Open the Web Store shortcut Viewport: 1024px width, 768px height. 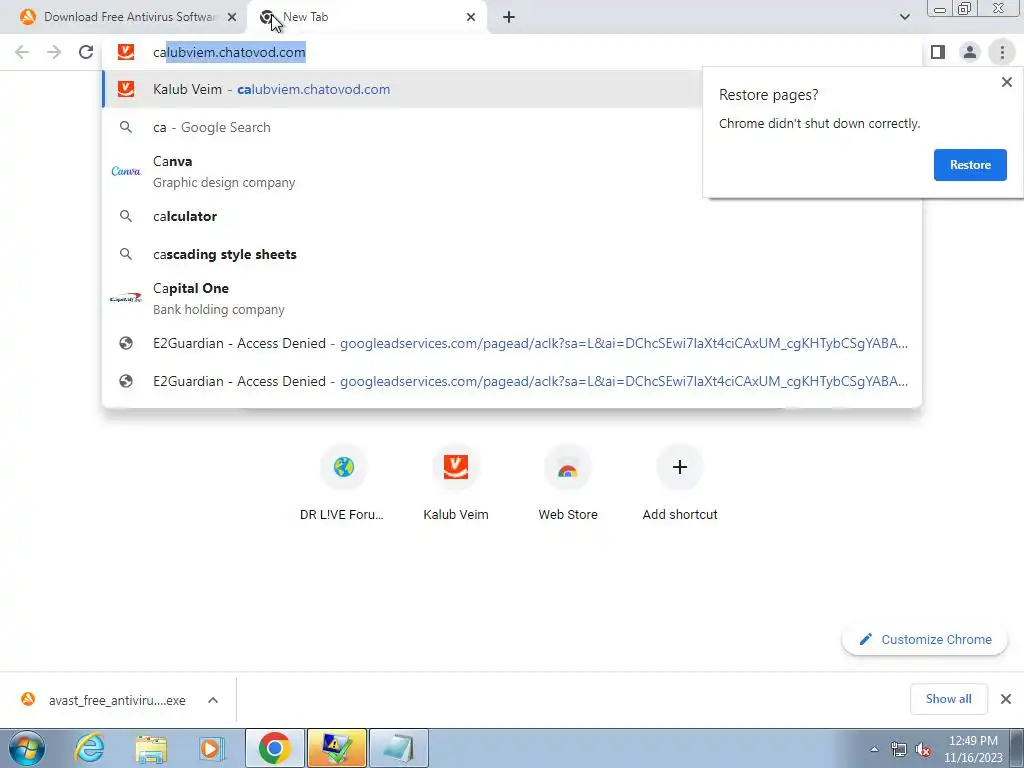coord(568,483)
